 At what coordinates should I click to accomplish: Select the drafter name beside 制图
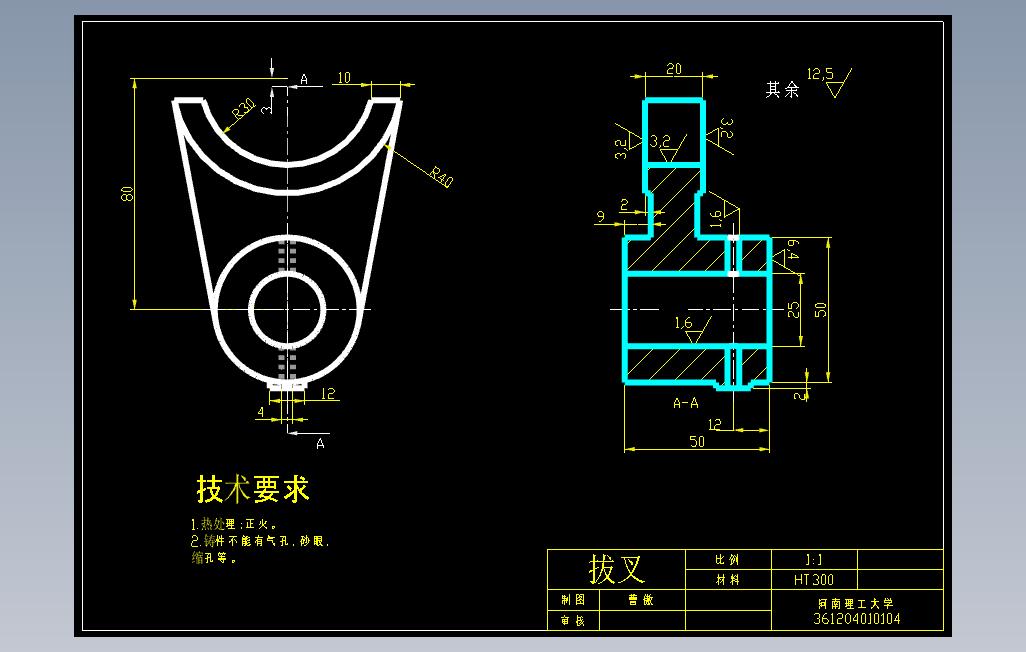[x=641, y=600]
